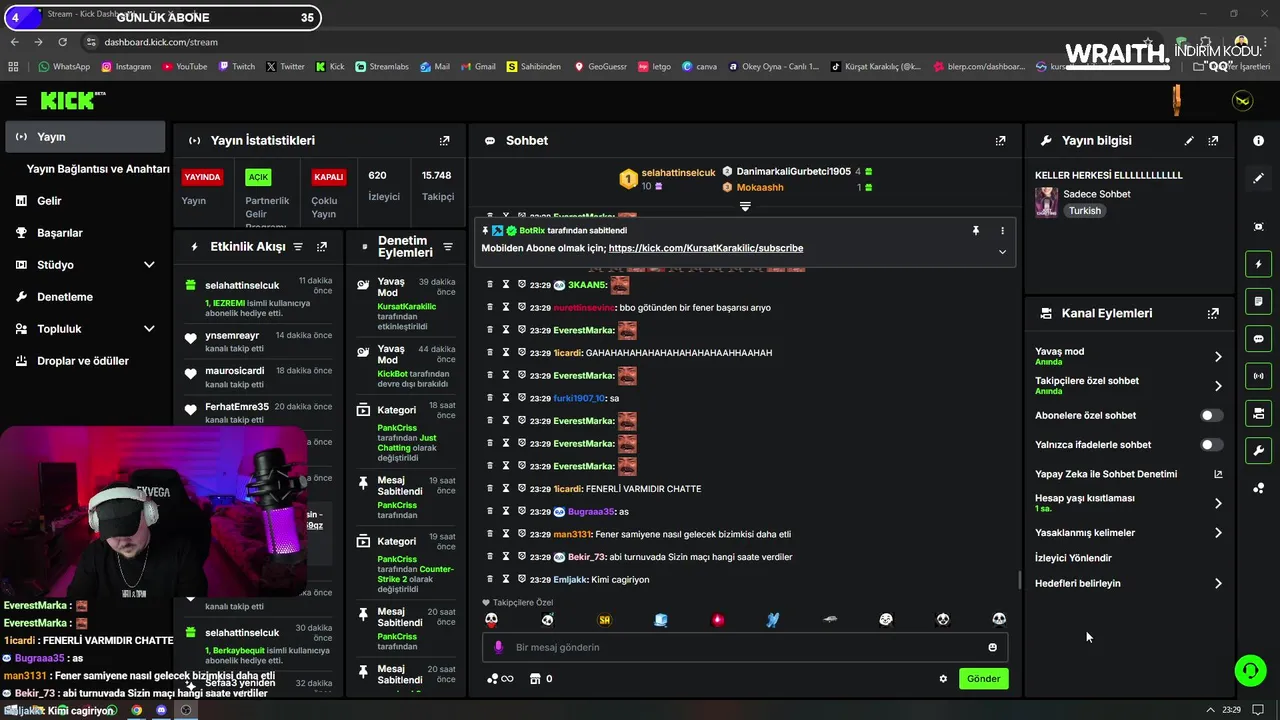Open chat settings gear near Gönder
The image size is (1280, 720).
pos(943,679)
